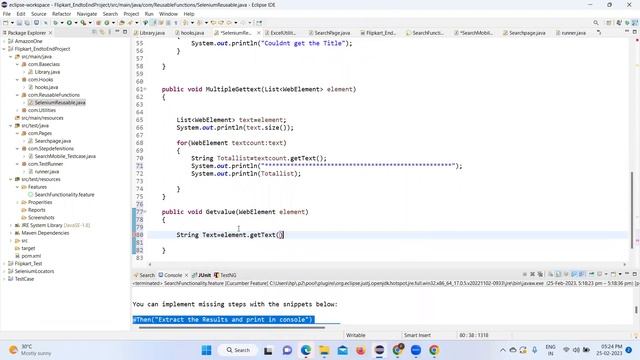
Task: Collapse com.ReusableFunctions package
Action: (18, 95)
